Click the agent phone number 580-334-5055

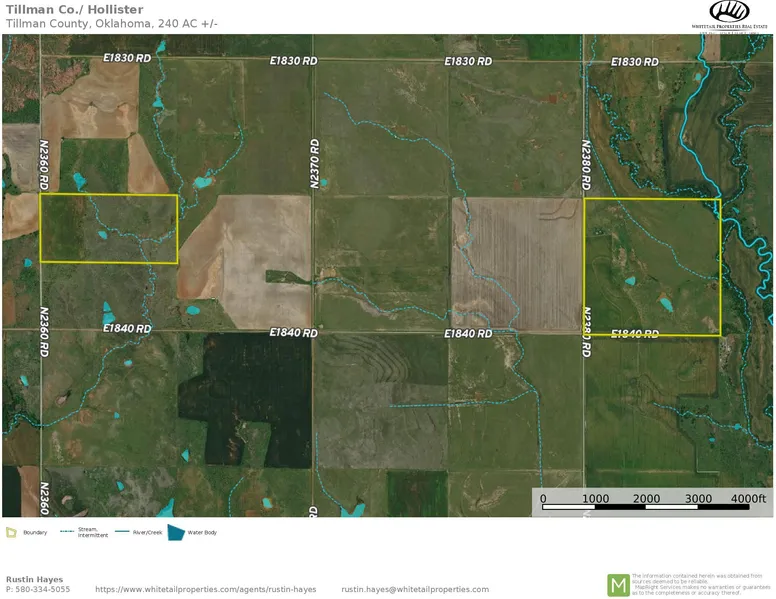38,590
